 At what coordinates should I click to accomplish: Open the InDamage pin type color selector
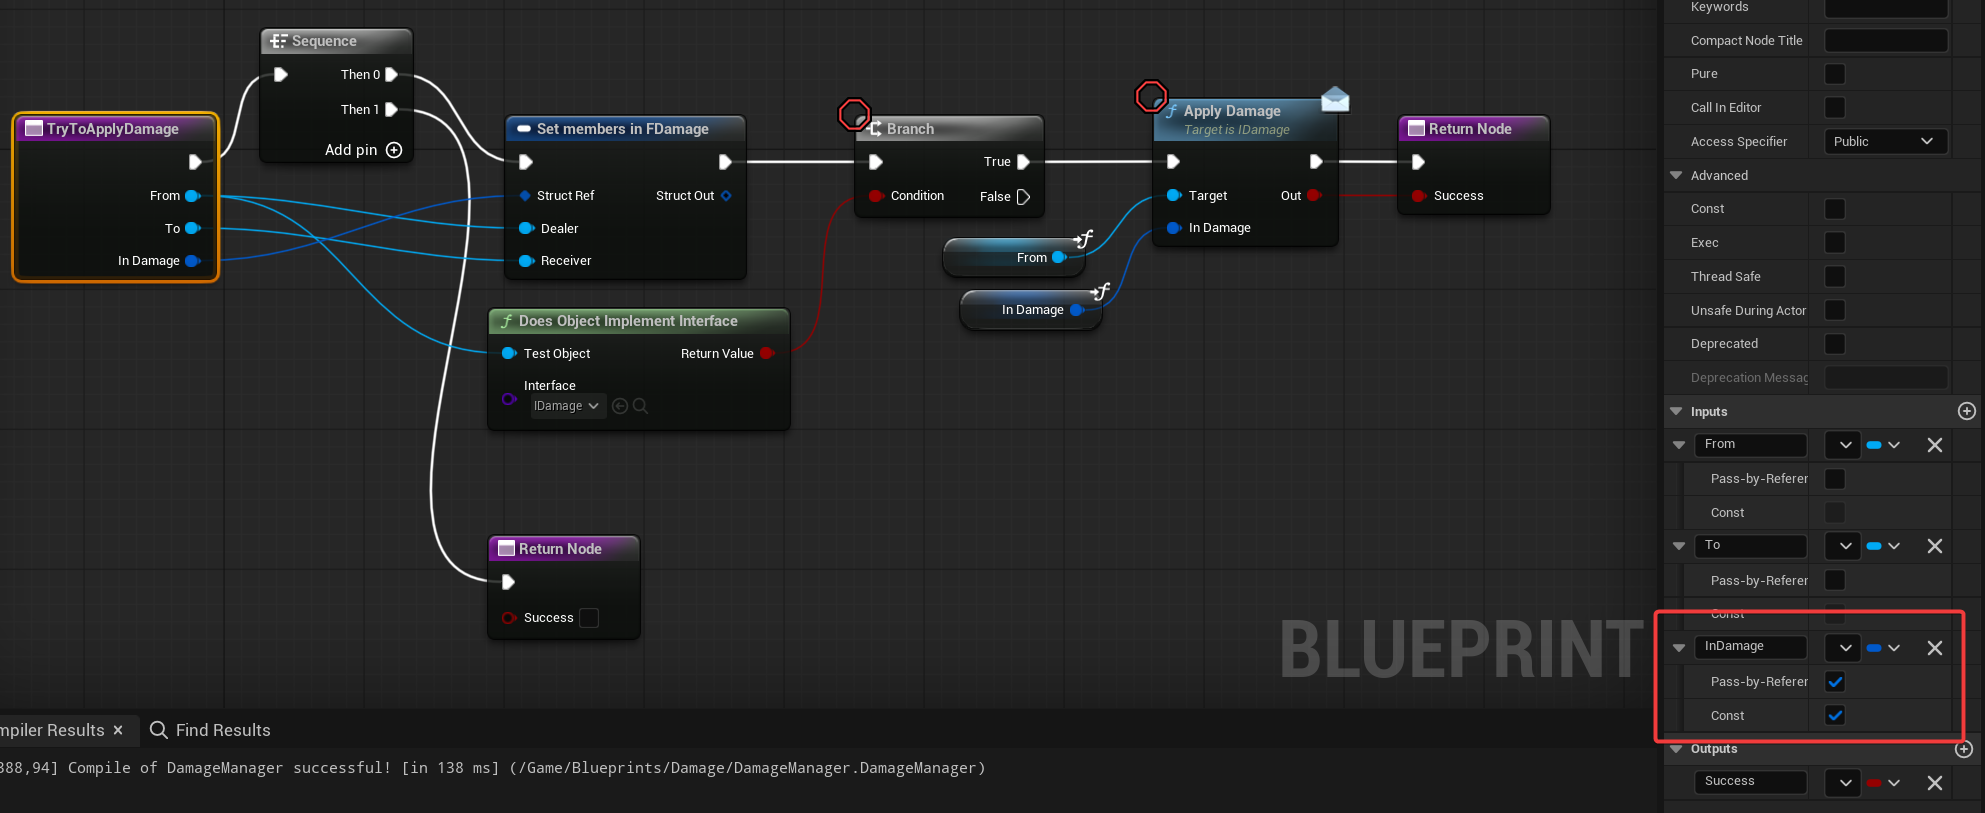click(1882, 648)
